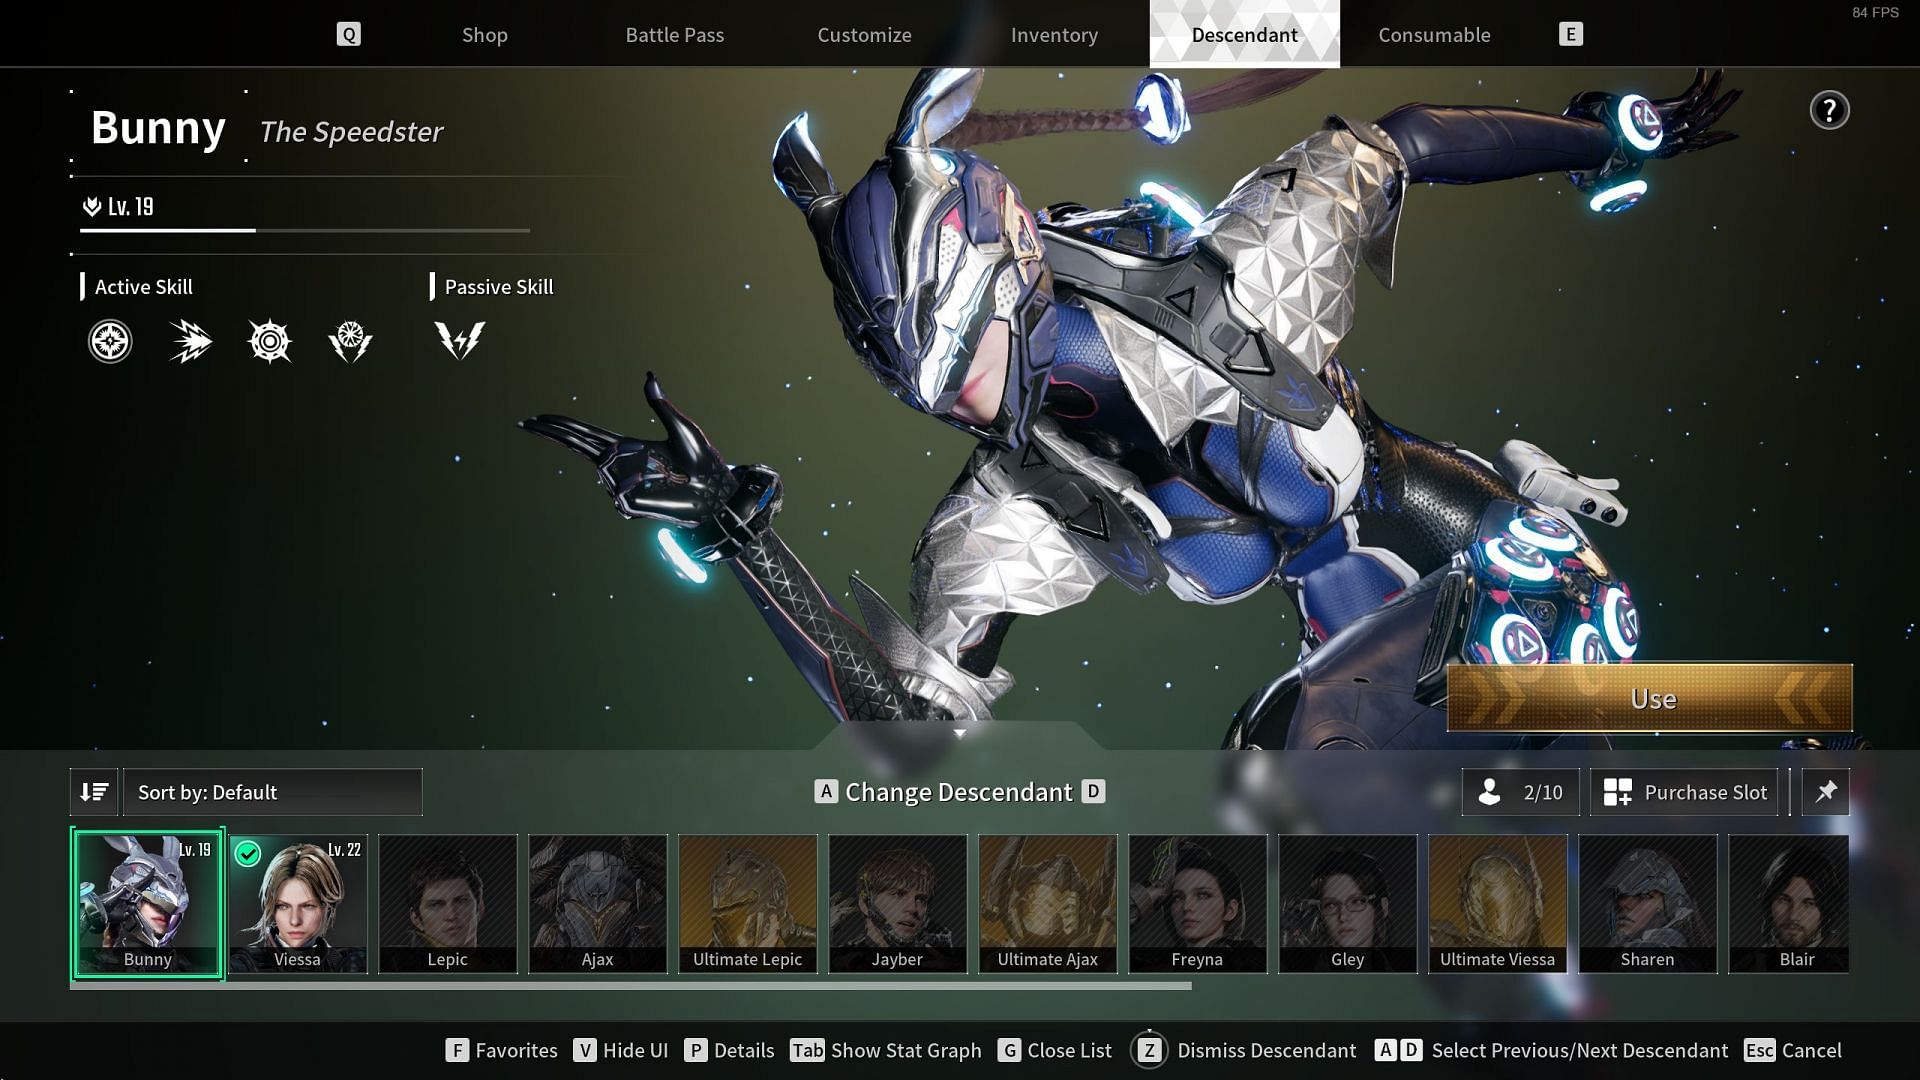Viewport: 1920px width, 1080px height.
Task: Toggle Viessa as active descendant
Action: (x=297, y=903)
